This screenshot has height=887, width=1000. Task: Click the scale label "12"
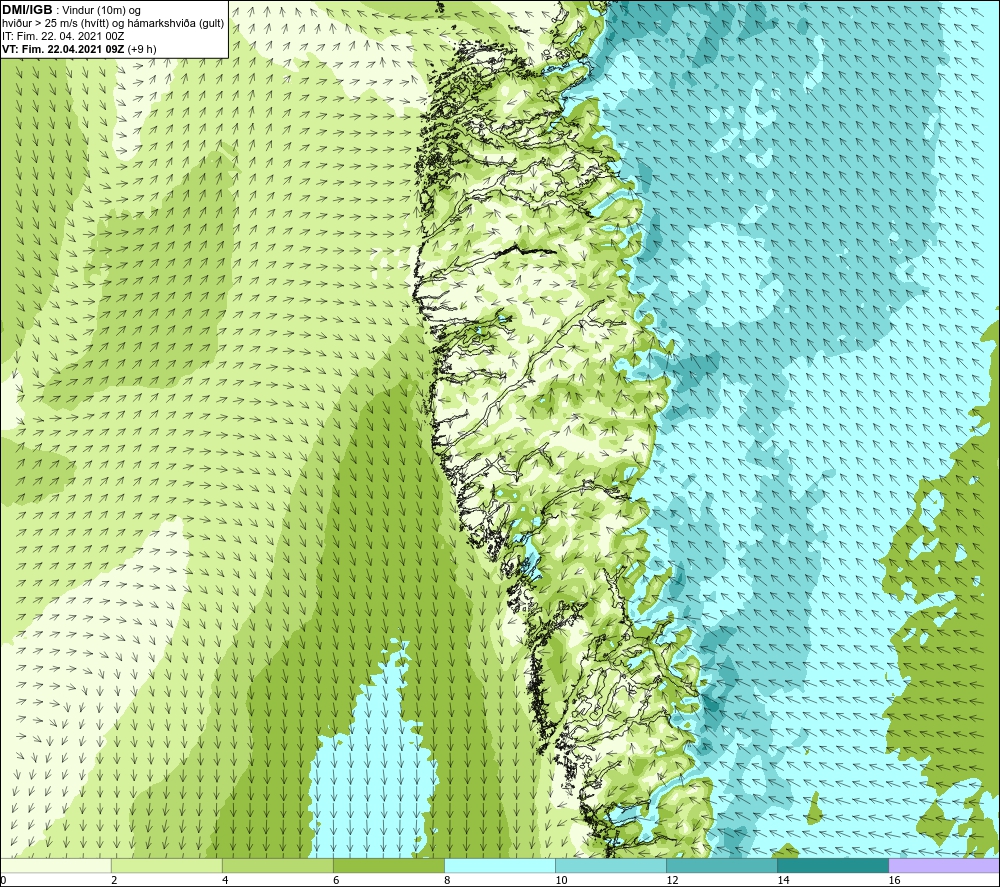click(672, 881)
